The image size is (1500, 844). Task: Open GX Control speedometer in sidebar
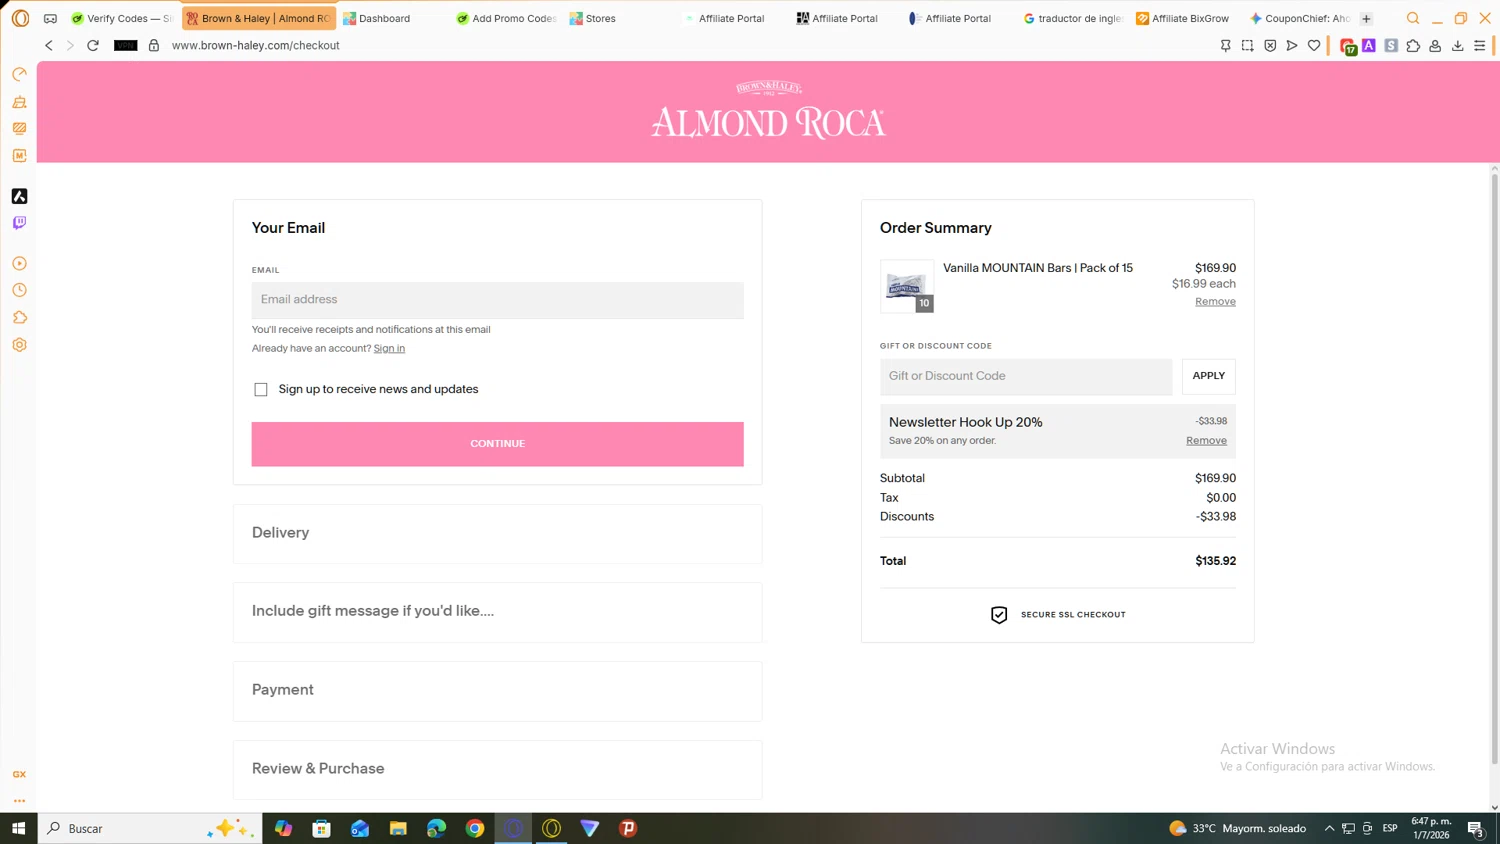(x=19, y=74)
